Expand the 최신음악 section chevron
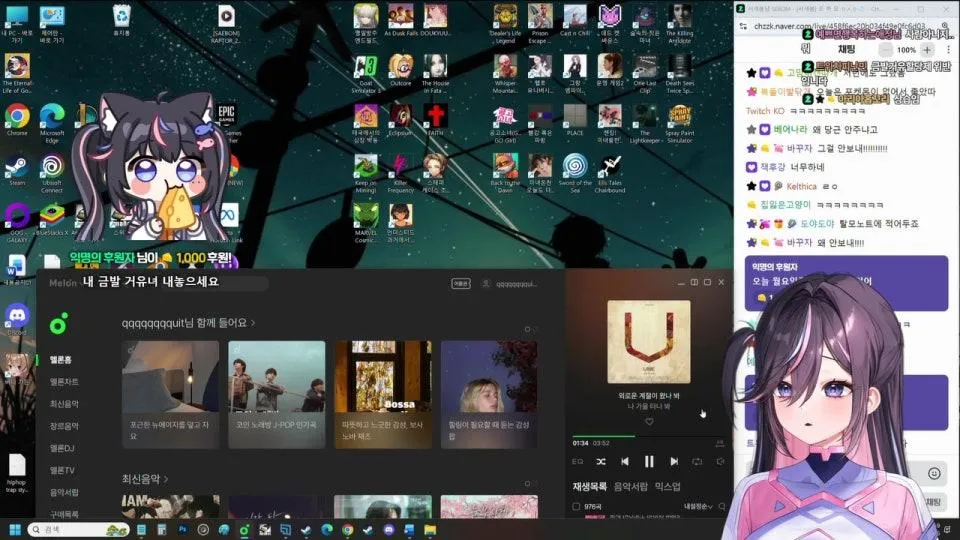Viewport: 960px width, 540px height. pos(166,479)
